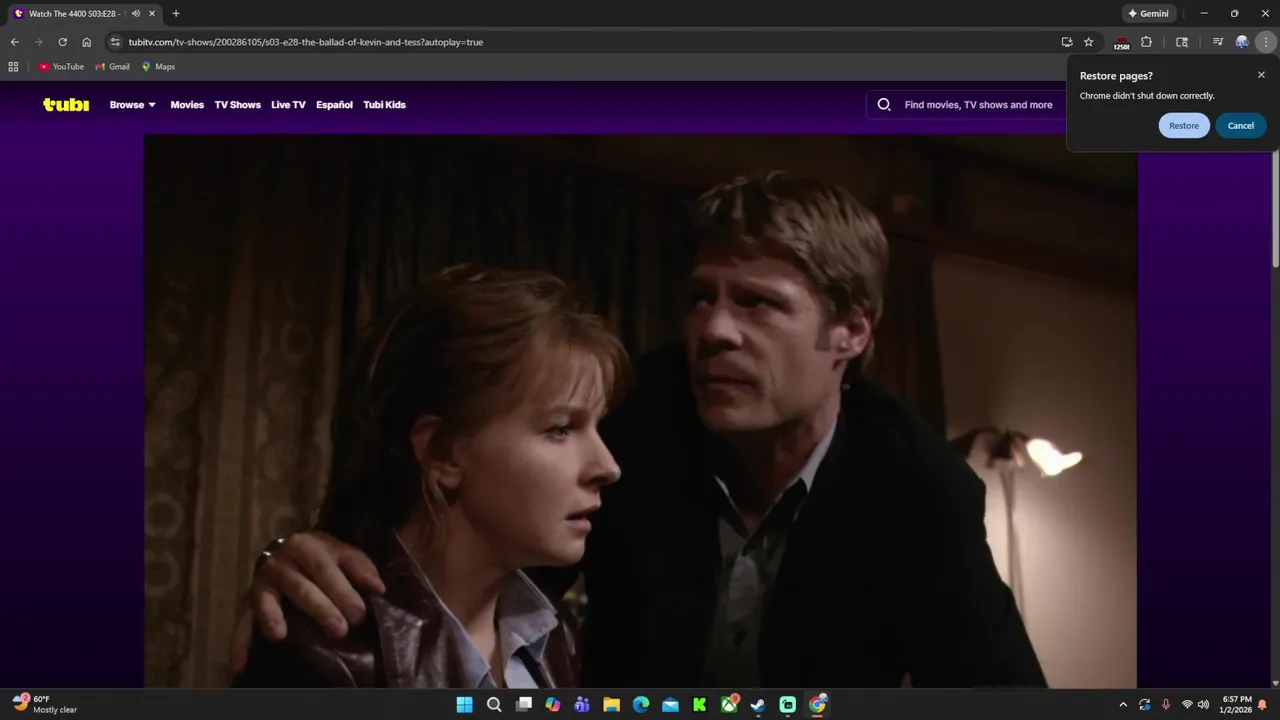Mute the tab via speaker icon on tab
The width and height of the screenshot is (1280, 720).
point(135,14)
